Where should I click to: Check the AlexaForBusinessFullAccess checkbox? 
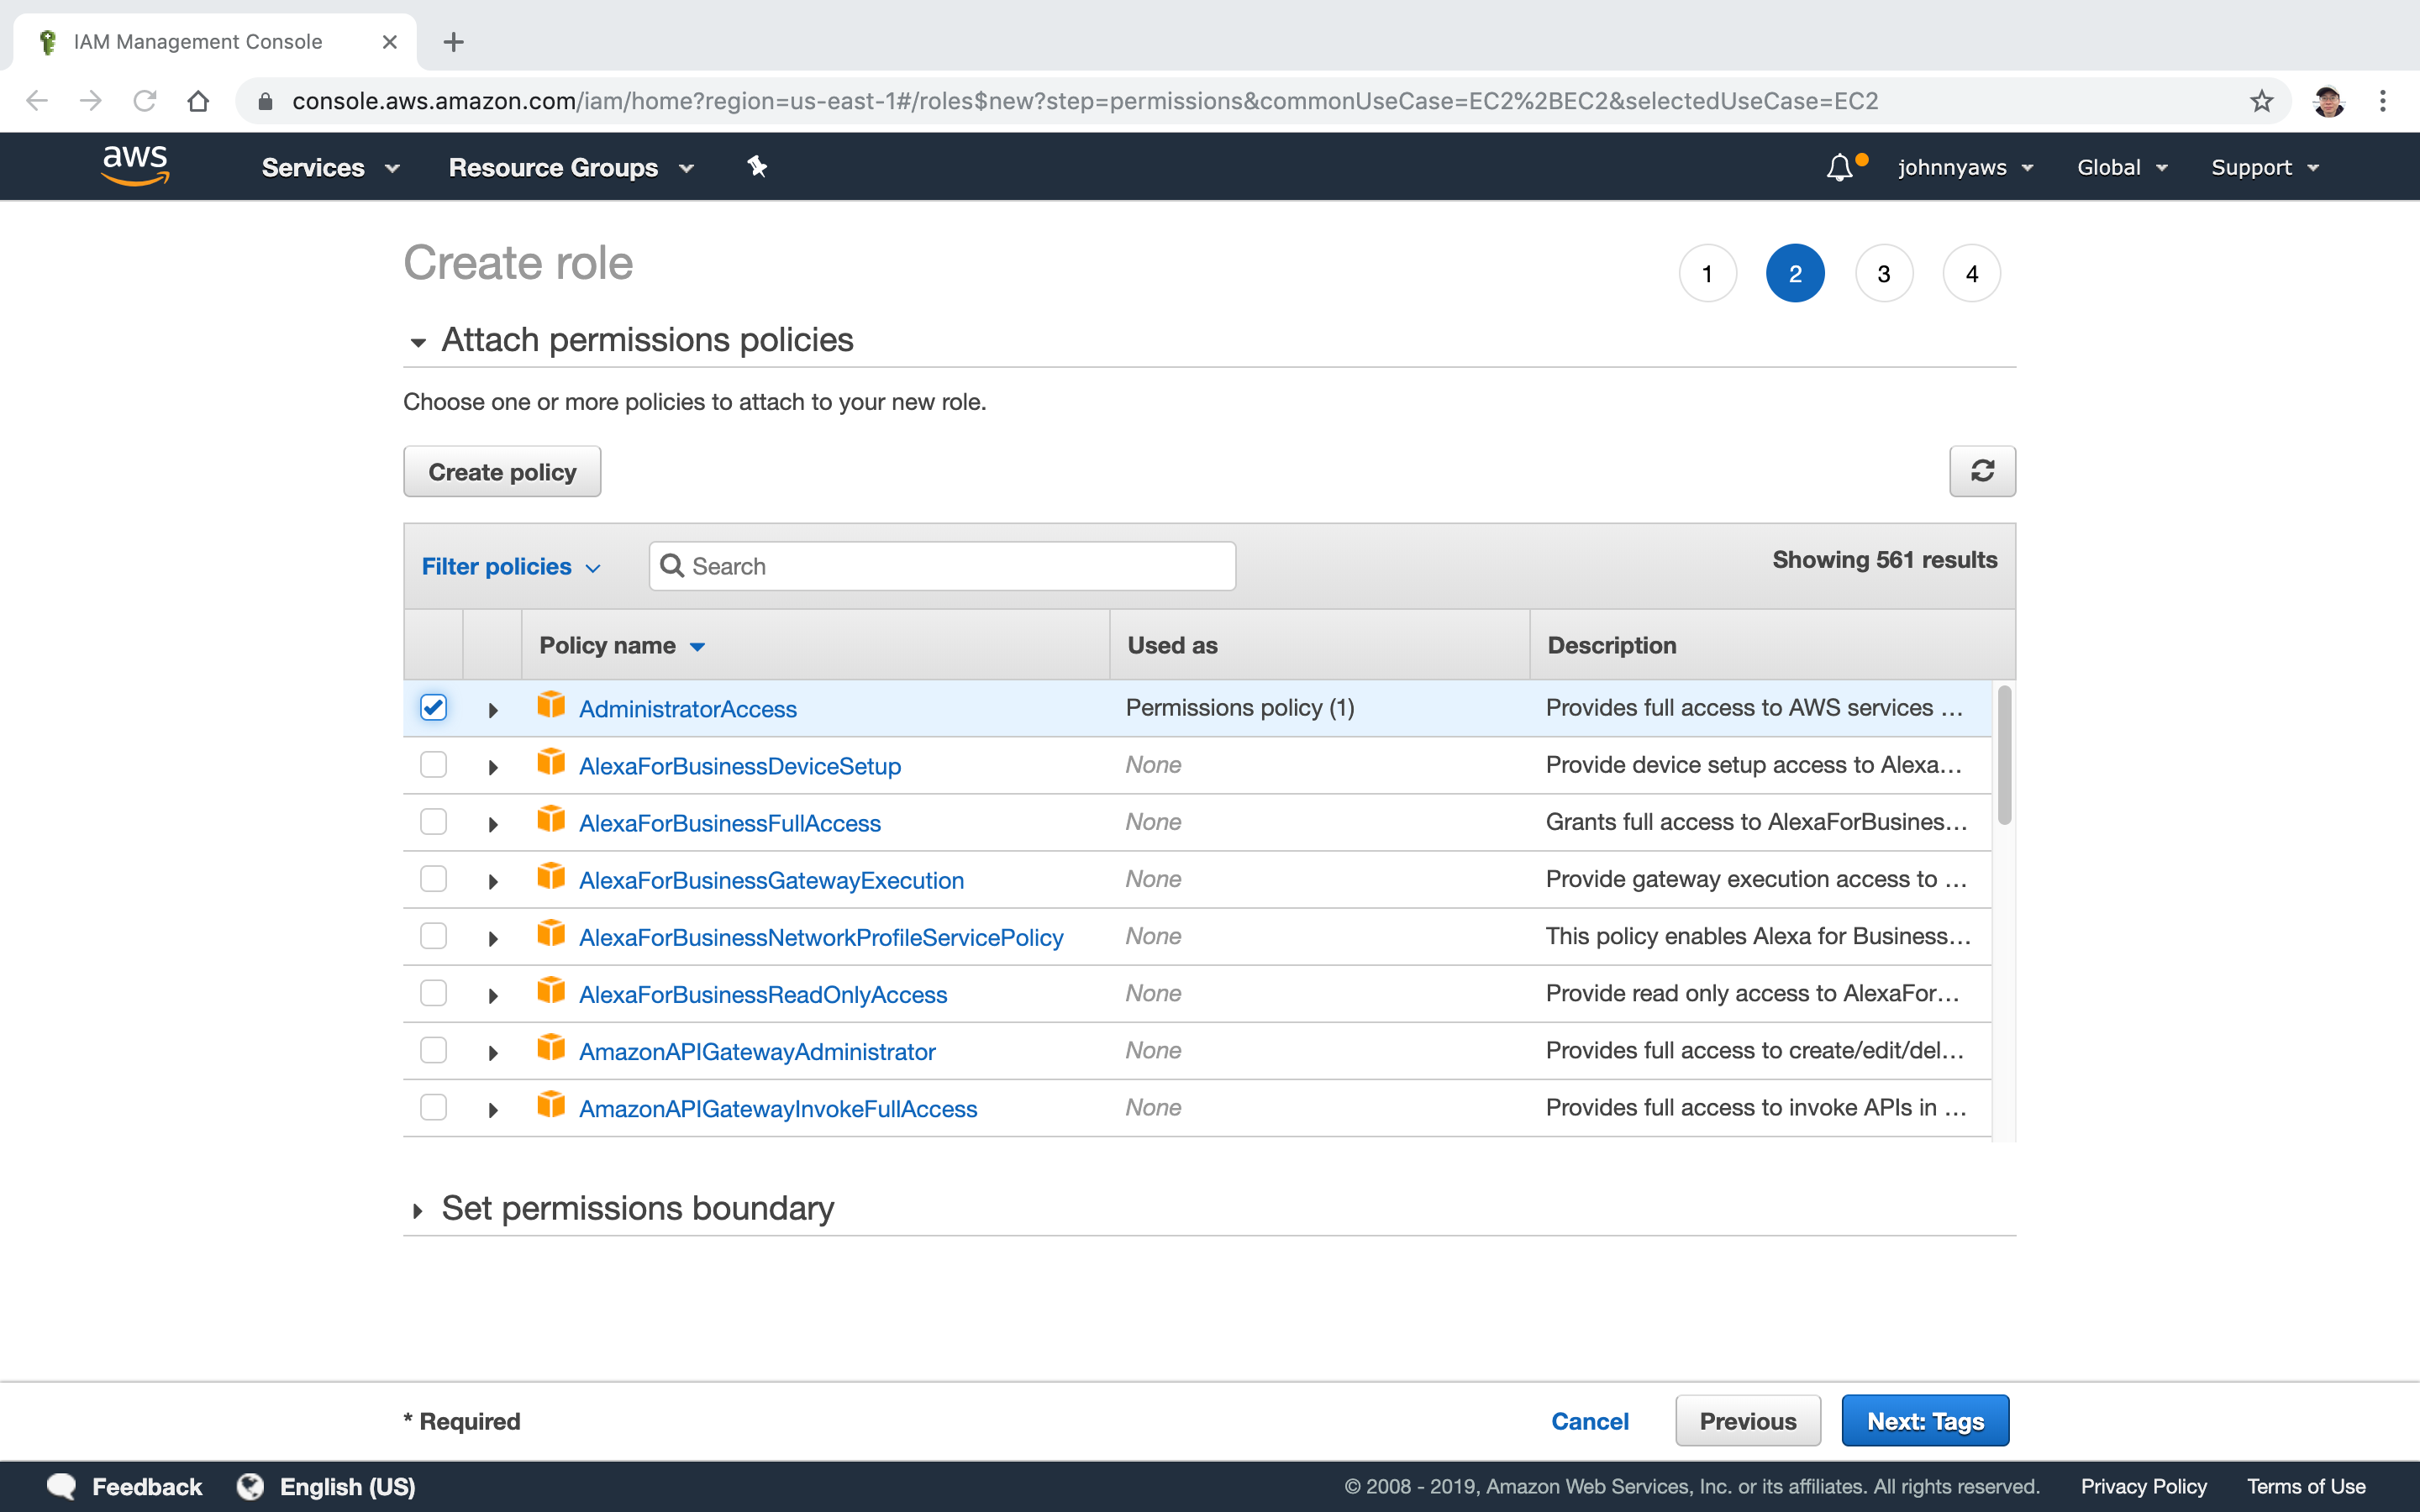433,821
